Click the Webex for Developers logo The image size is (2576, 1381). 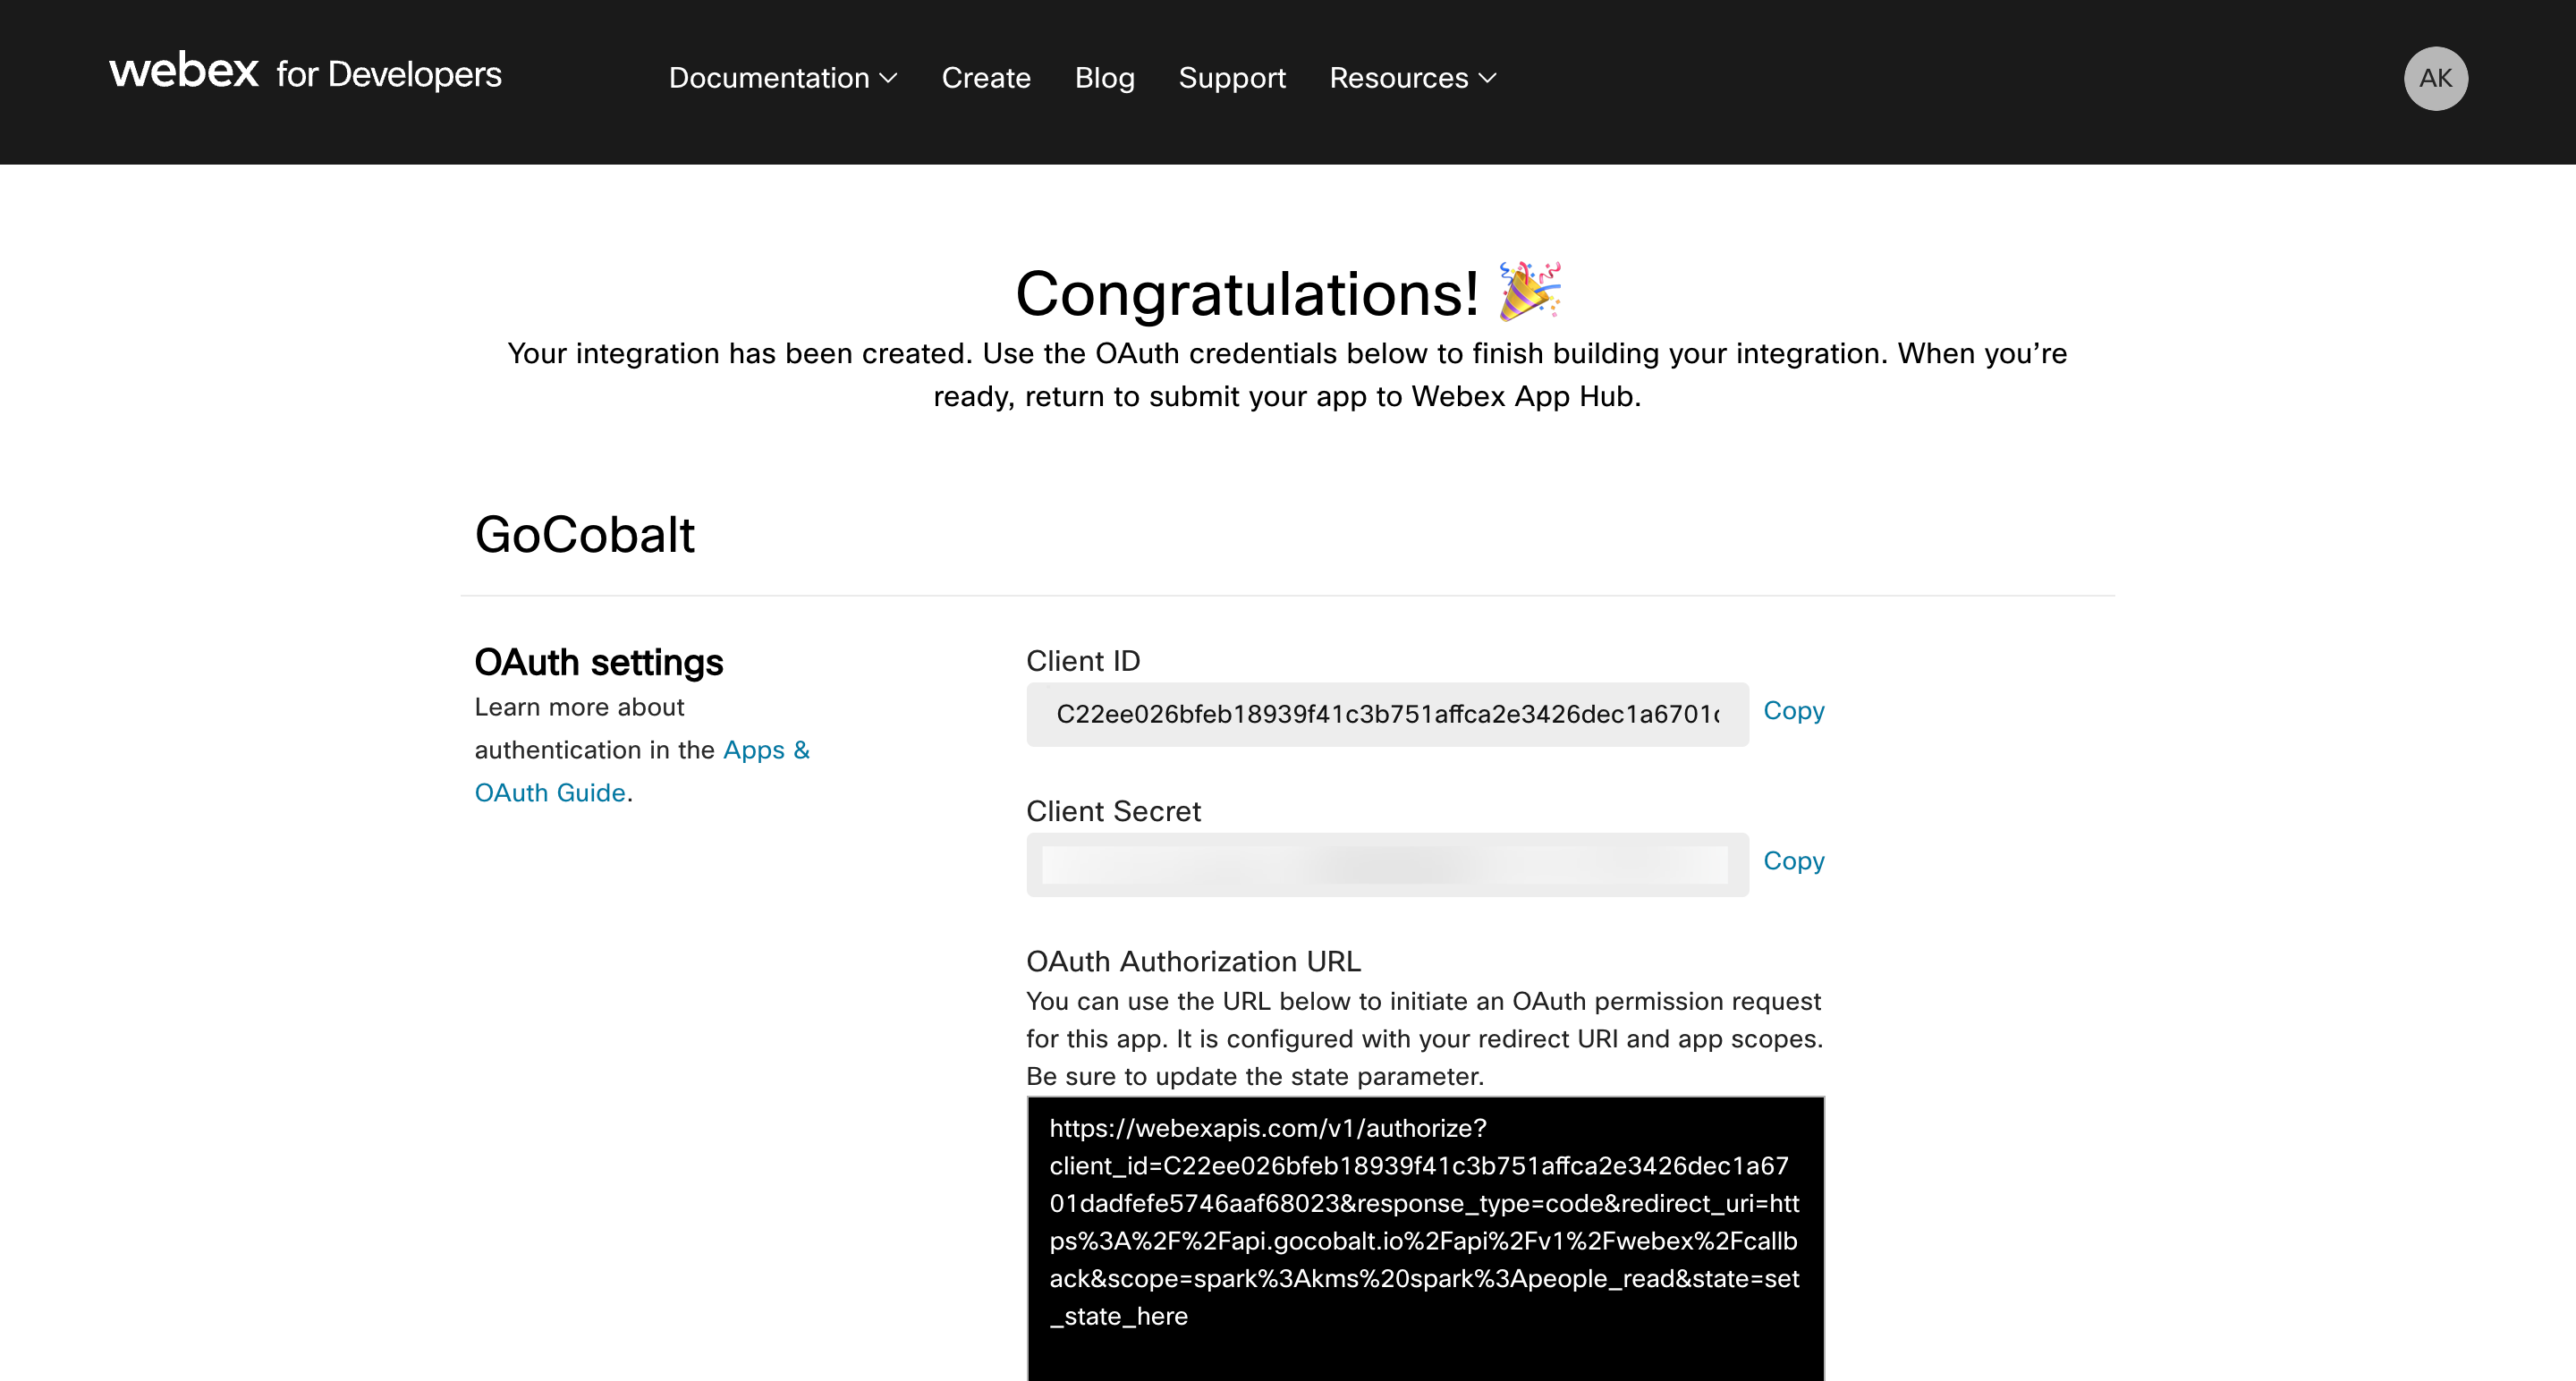pyautogui.click(x=305, y=73)
